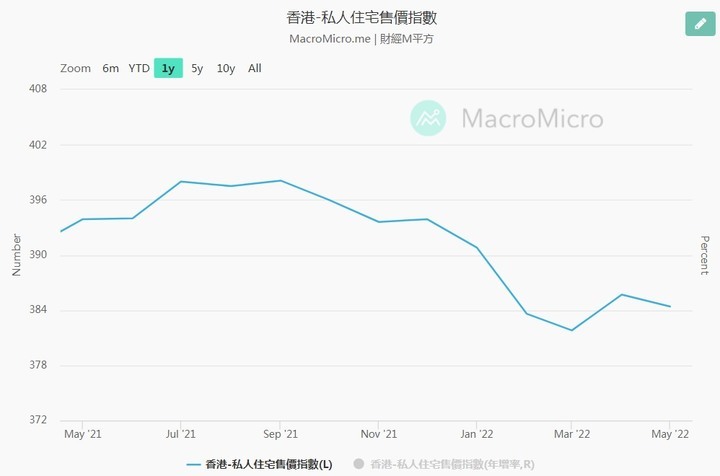Select the YTD zoom range
720x476 pixels.
pyautogui.click(x=139, y=68)
